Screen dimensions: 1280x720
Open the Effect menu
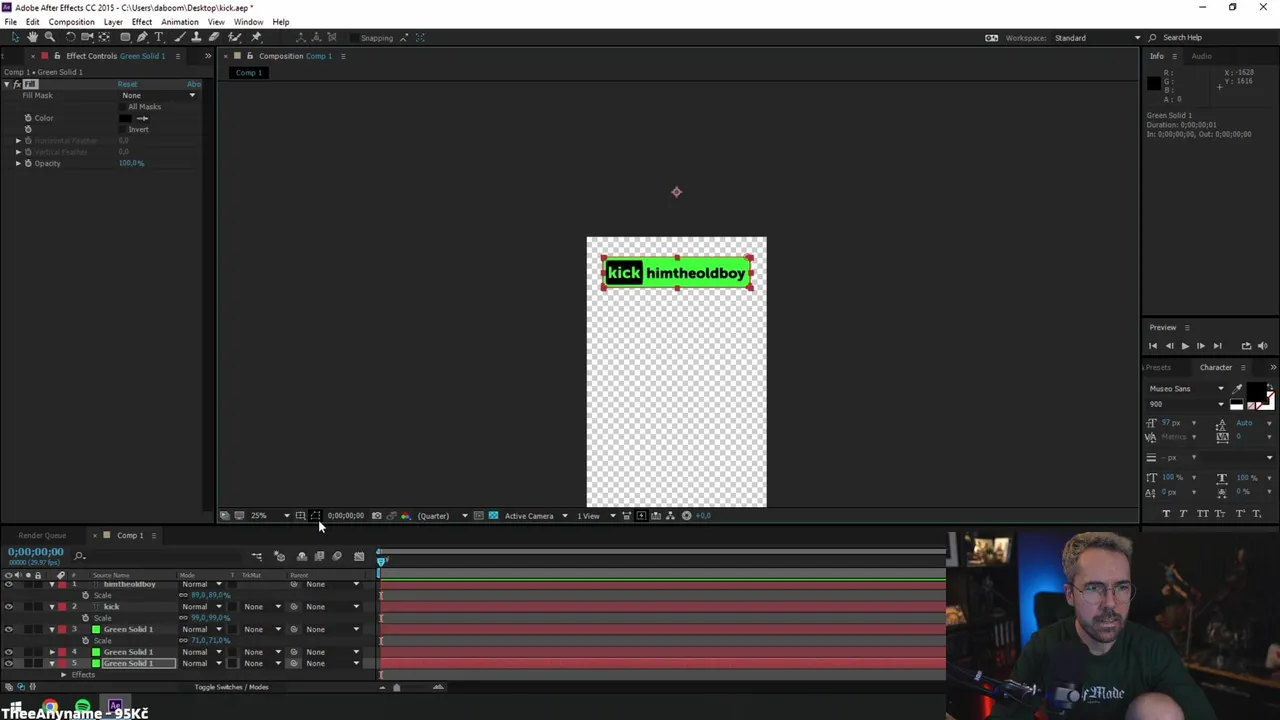142,22
